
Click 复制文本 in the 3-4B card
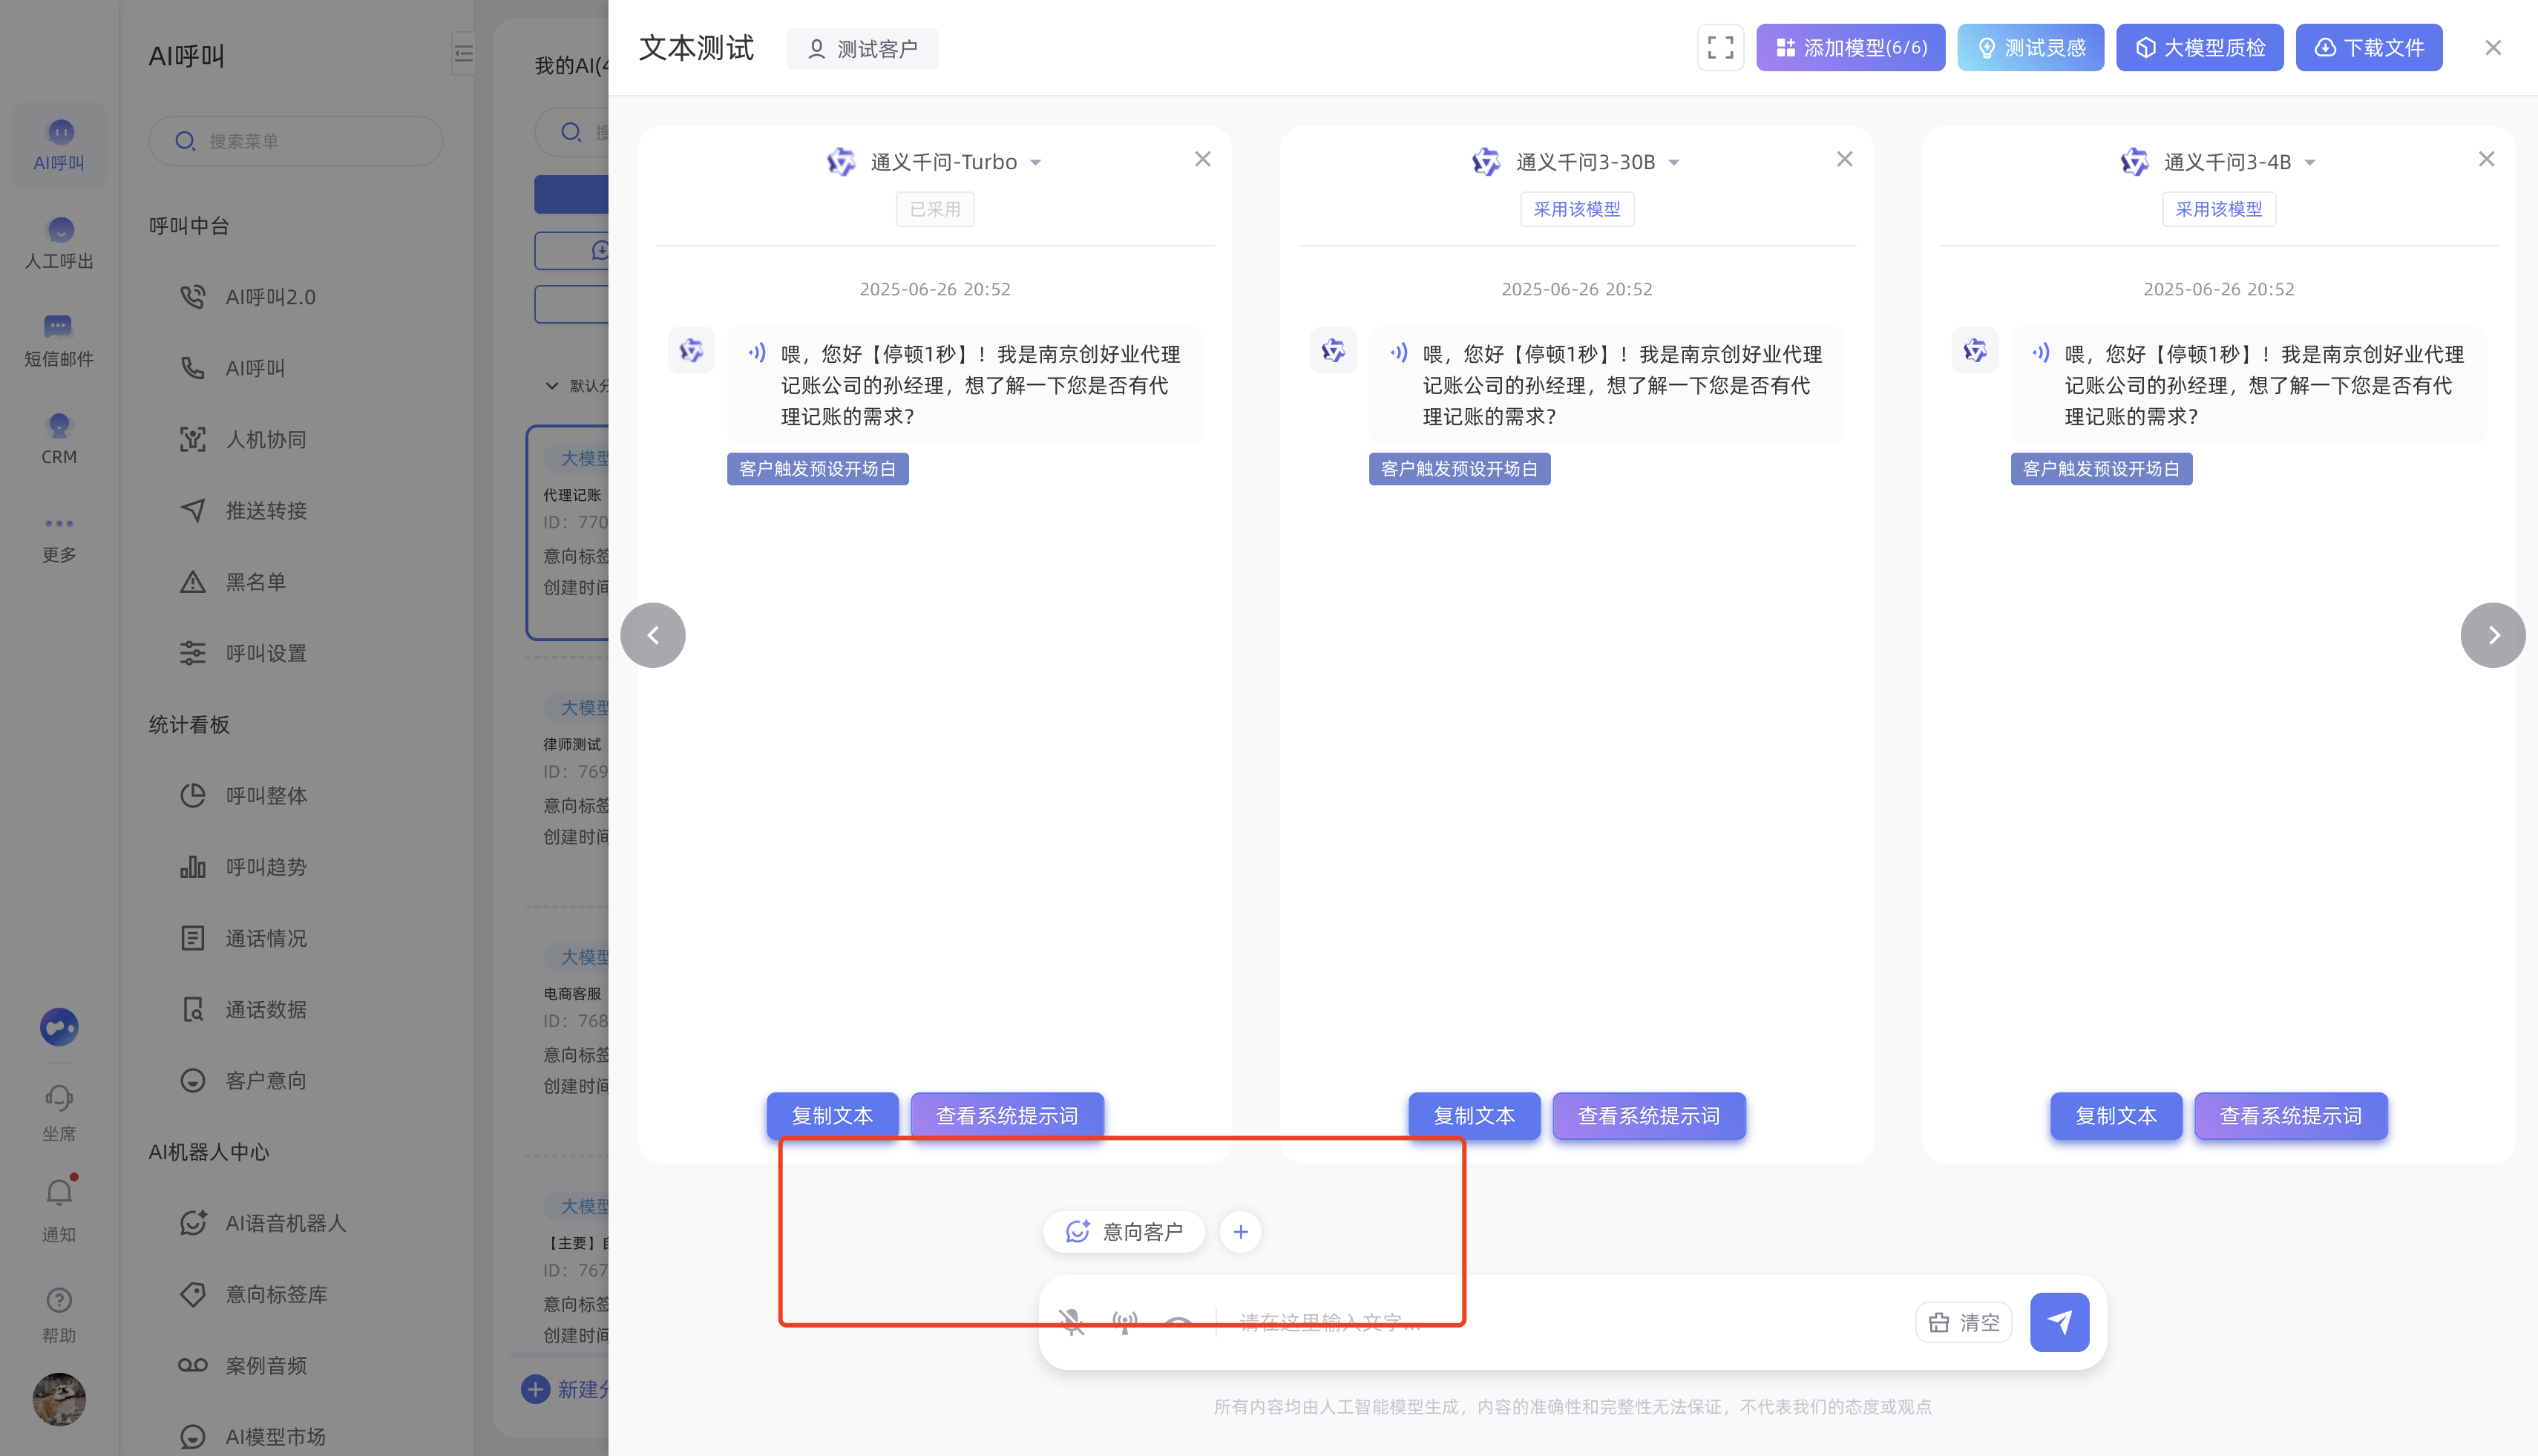(x=2116, y=1116)
